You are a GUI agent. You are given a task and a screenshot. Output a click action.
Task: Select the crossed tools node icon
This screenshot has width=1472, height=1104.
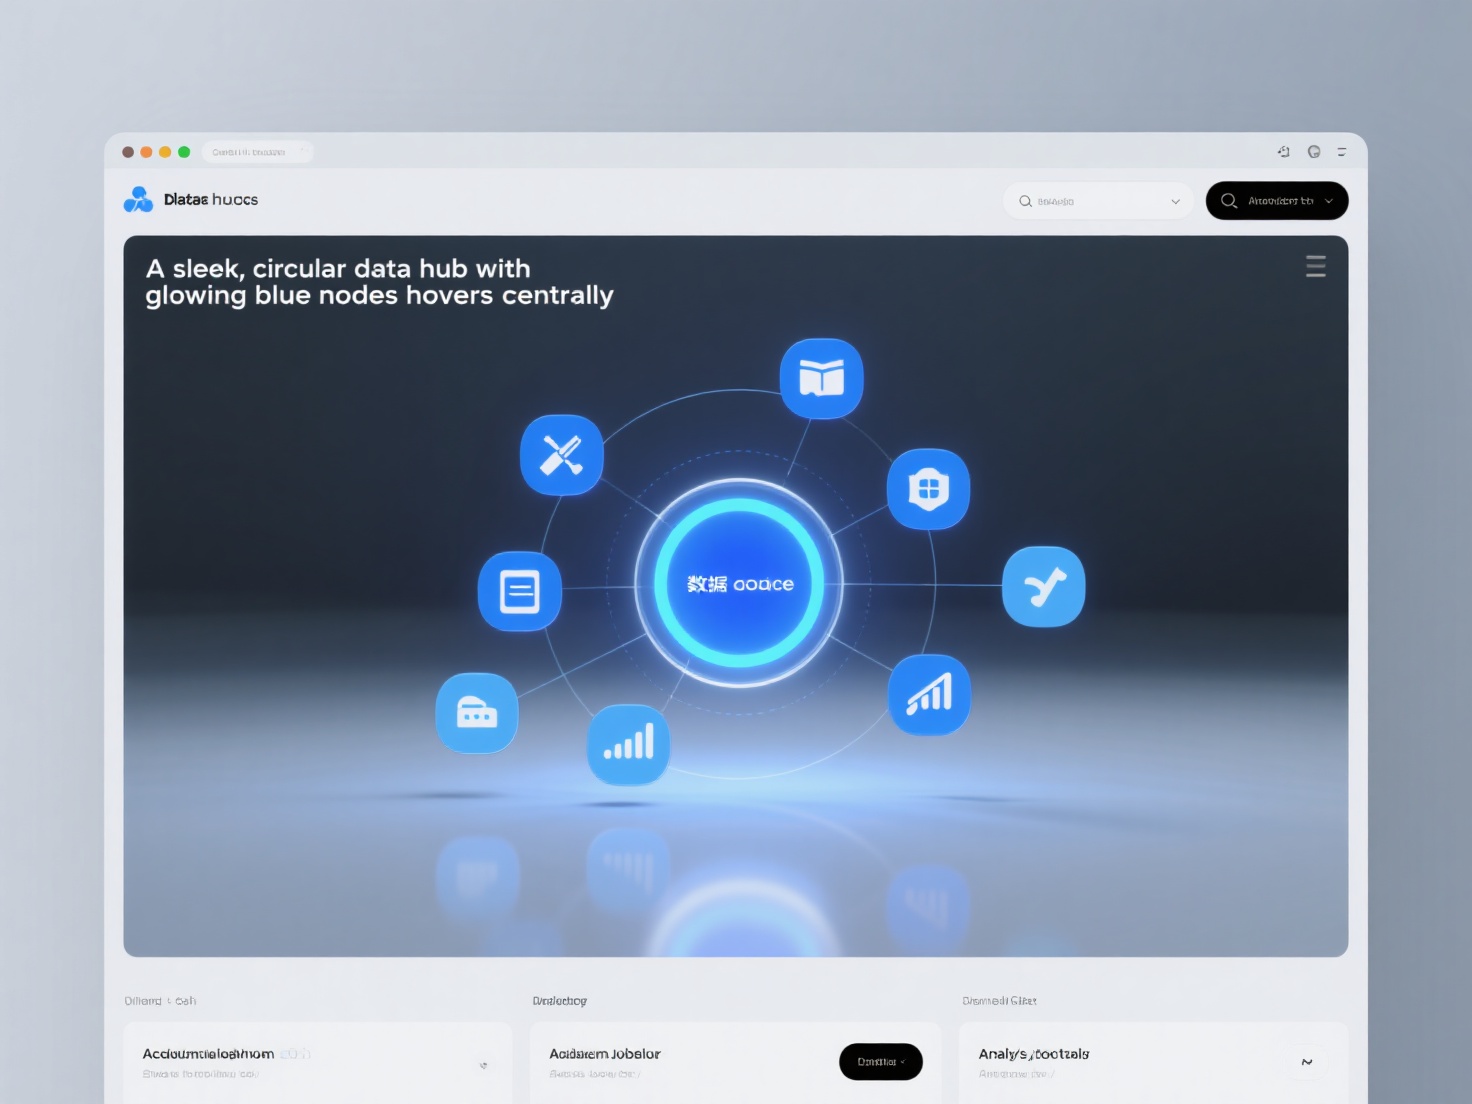point(562,455)
